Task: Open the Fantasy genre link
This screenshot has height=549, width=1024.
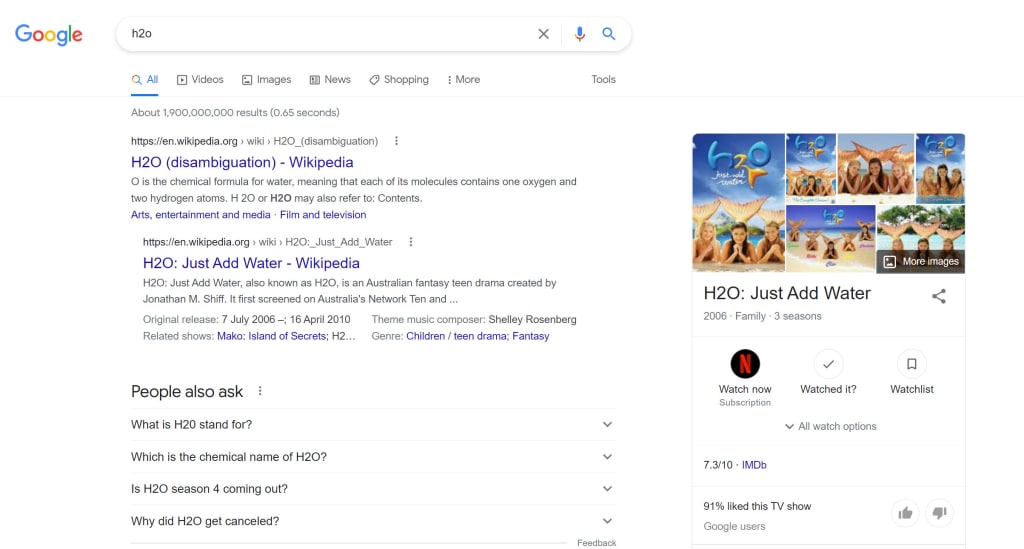Action: click(x=530, y=336)
